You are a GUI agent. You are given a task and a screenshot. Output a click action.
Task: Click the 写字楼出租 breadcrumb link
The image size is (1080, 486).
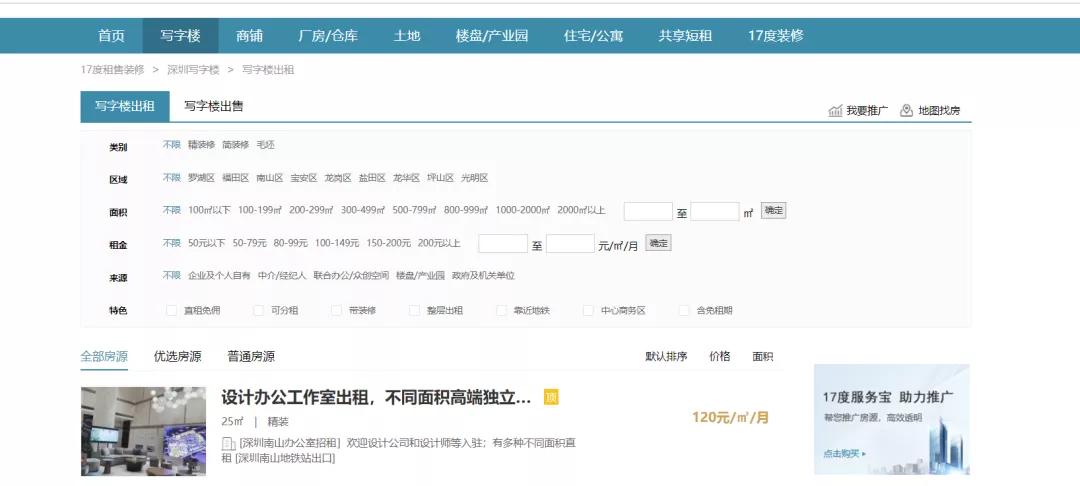268,70
